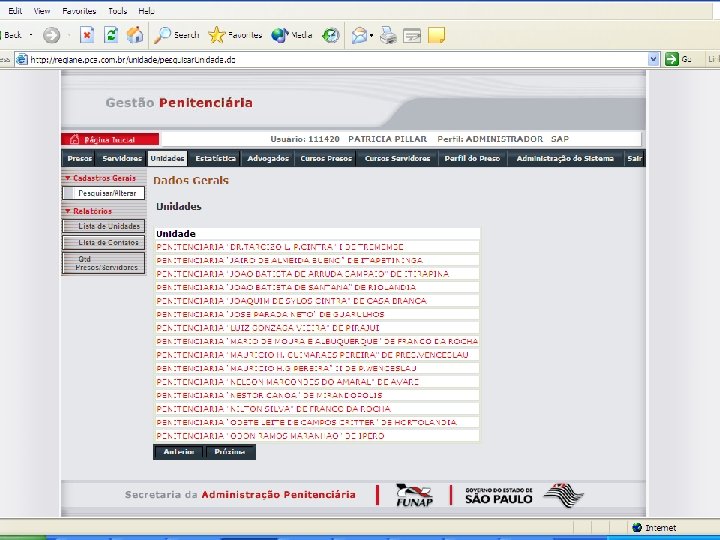Open the View menu
This screenshot has height=540, width=720.
[x=42, y=11]
